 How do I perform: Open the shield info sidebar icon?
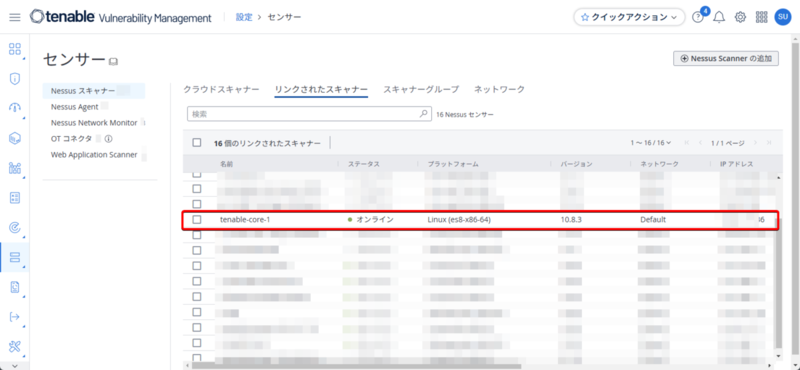[15, 79]
